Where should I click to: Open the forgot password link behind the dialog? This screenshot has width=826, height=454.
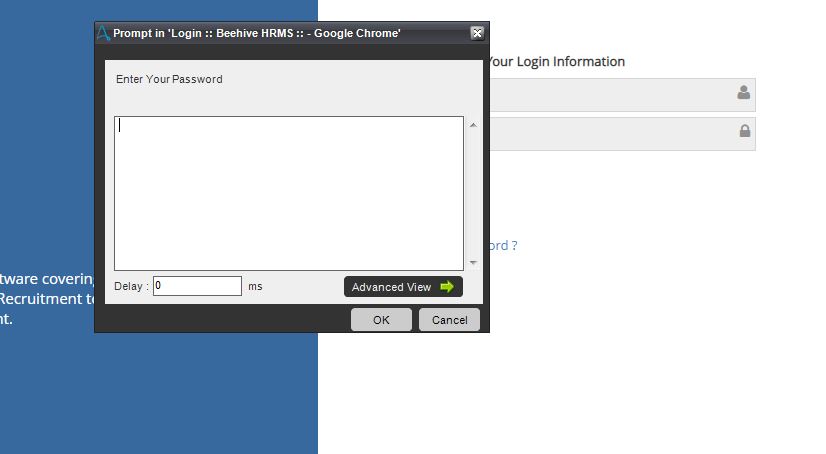503,245
